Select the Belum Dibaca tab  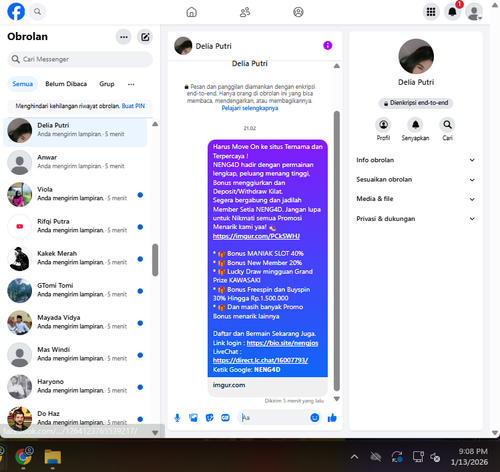pos(66,84)
